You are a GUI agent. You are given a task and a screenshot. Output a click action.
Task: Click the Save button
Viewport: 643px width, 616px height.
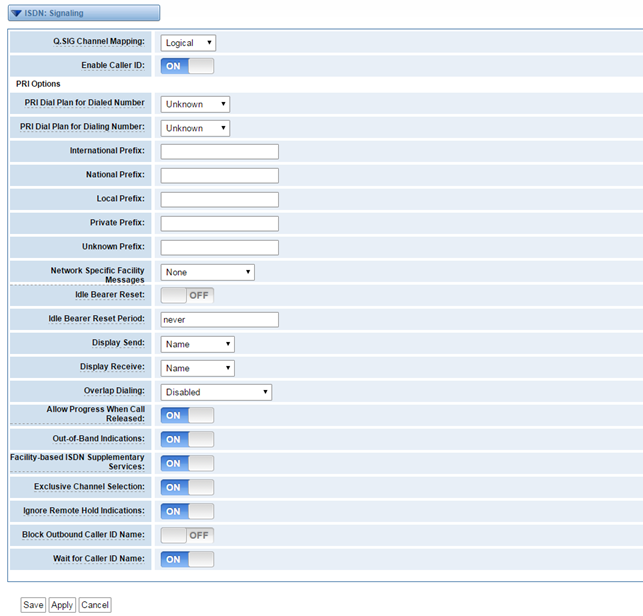click(33, 605)
